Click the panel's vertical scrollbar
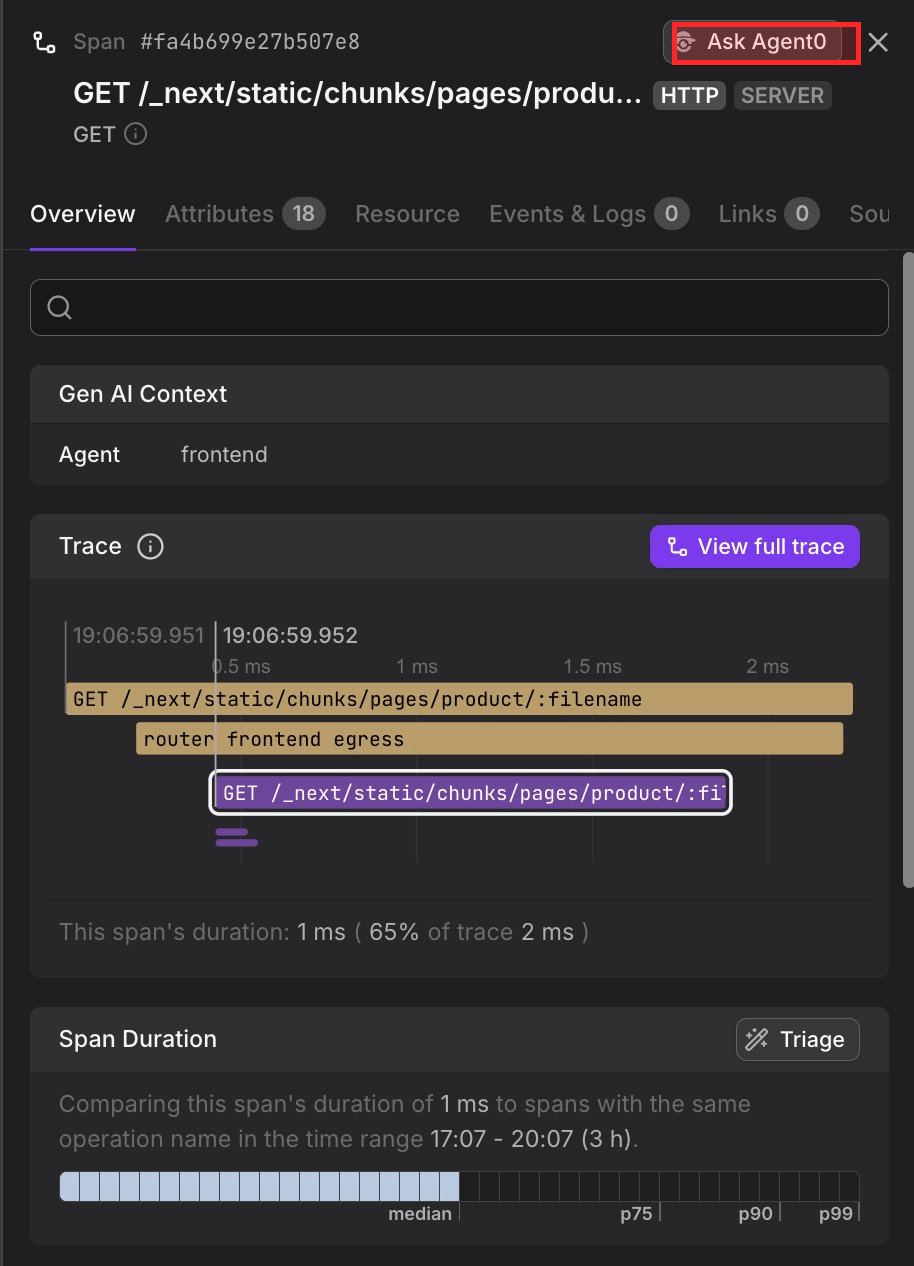This screenshot has height=1266, width=914. tap(907, 570)
